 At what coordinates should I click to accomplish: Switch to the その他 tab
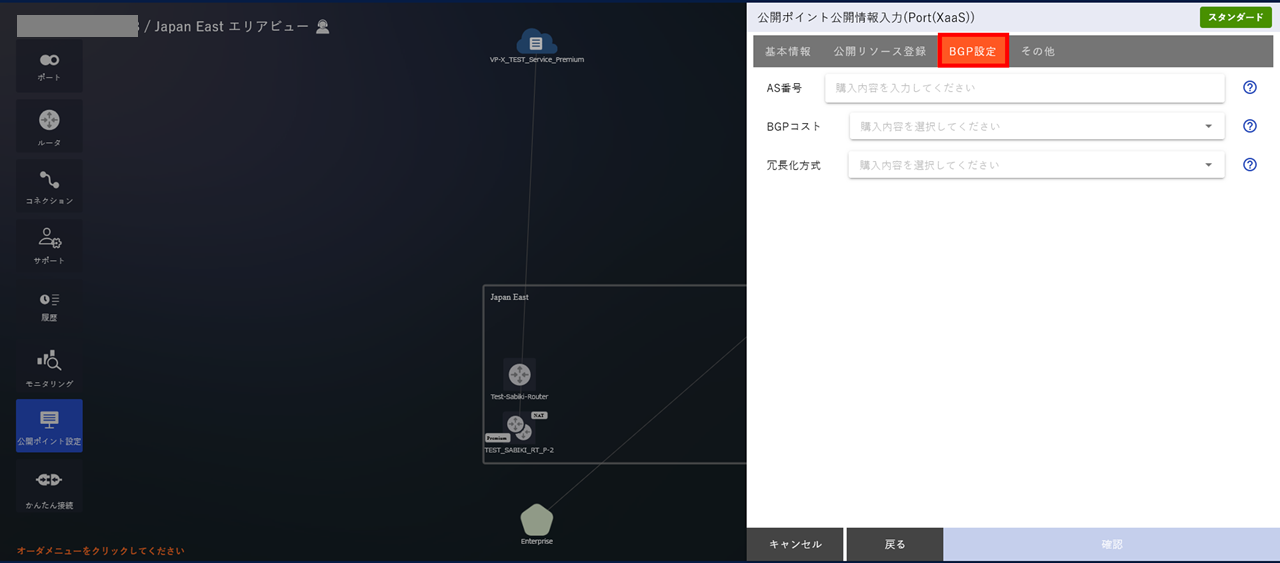pyautogui.click(x=1037, y=51)
